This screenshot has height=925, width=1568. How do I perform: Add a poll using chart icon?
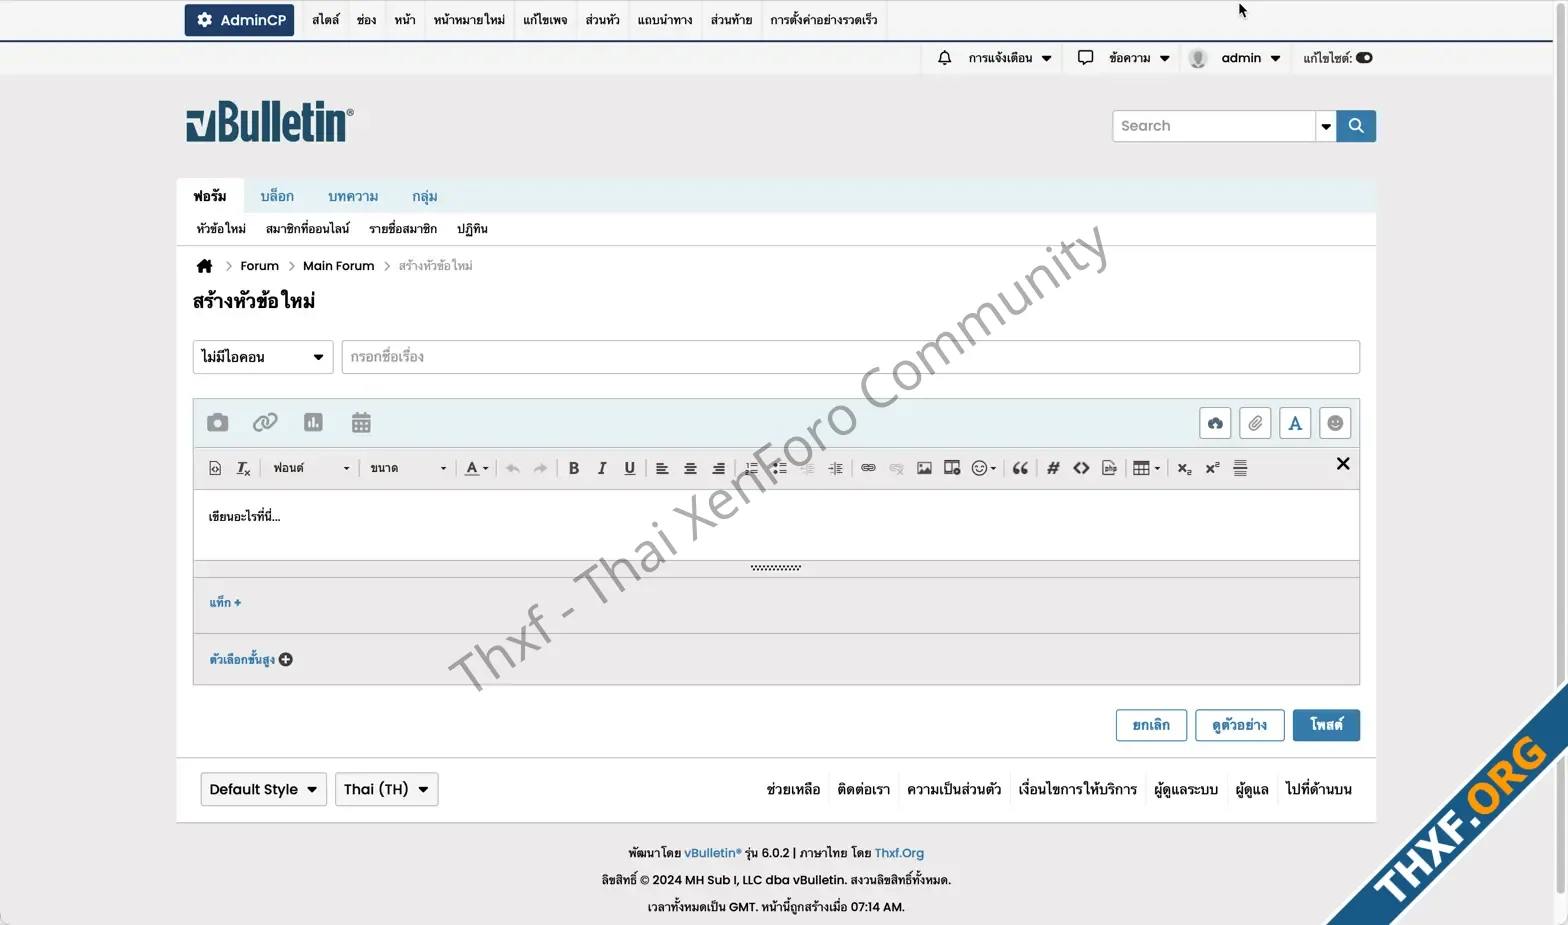[313, 423]
